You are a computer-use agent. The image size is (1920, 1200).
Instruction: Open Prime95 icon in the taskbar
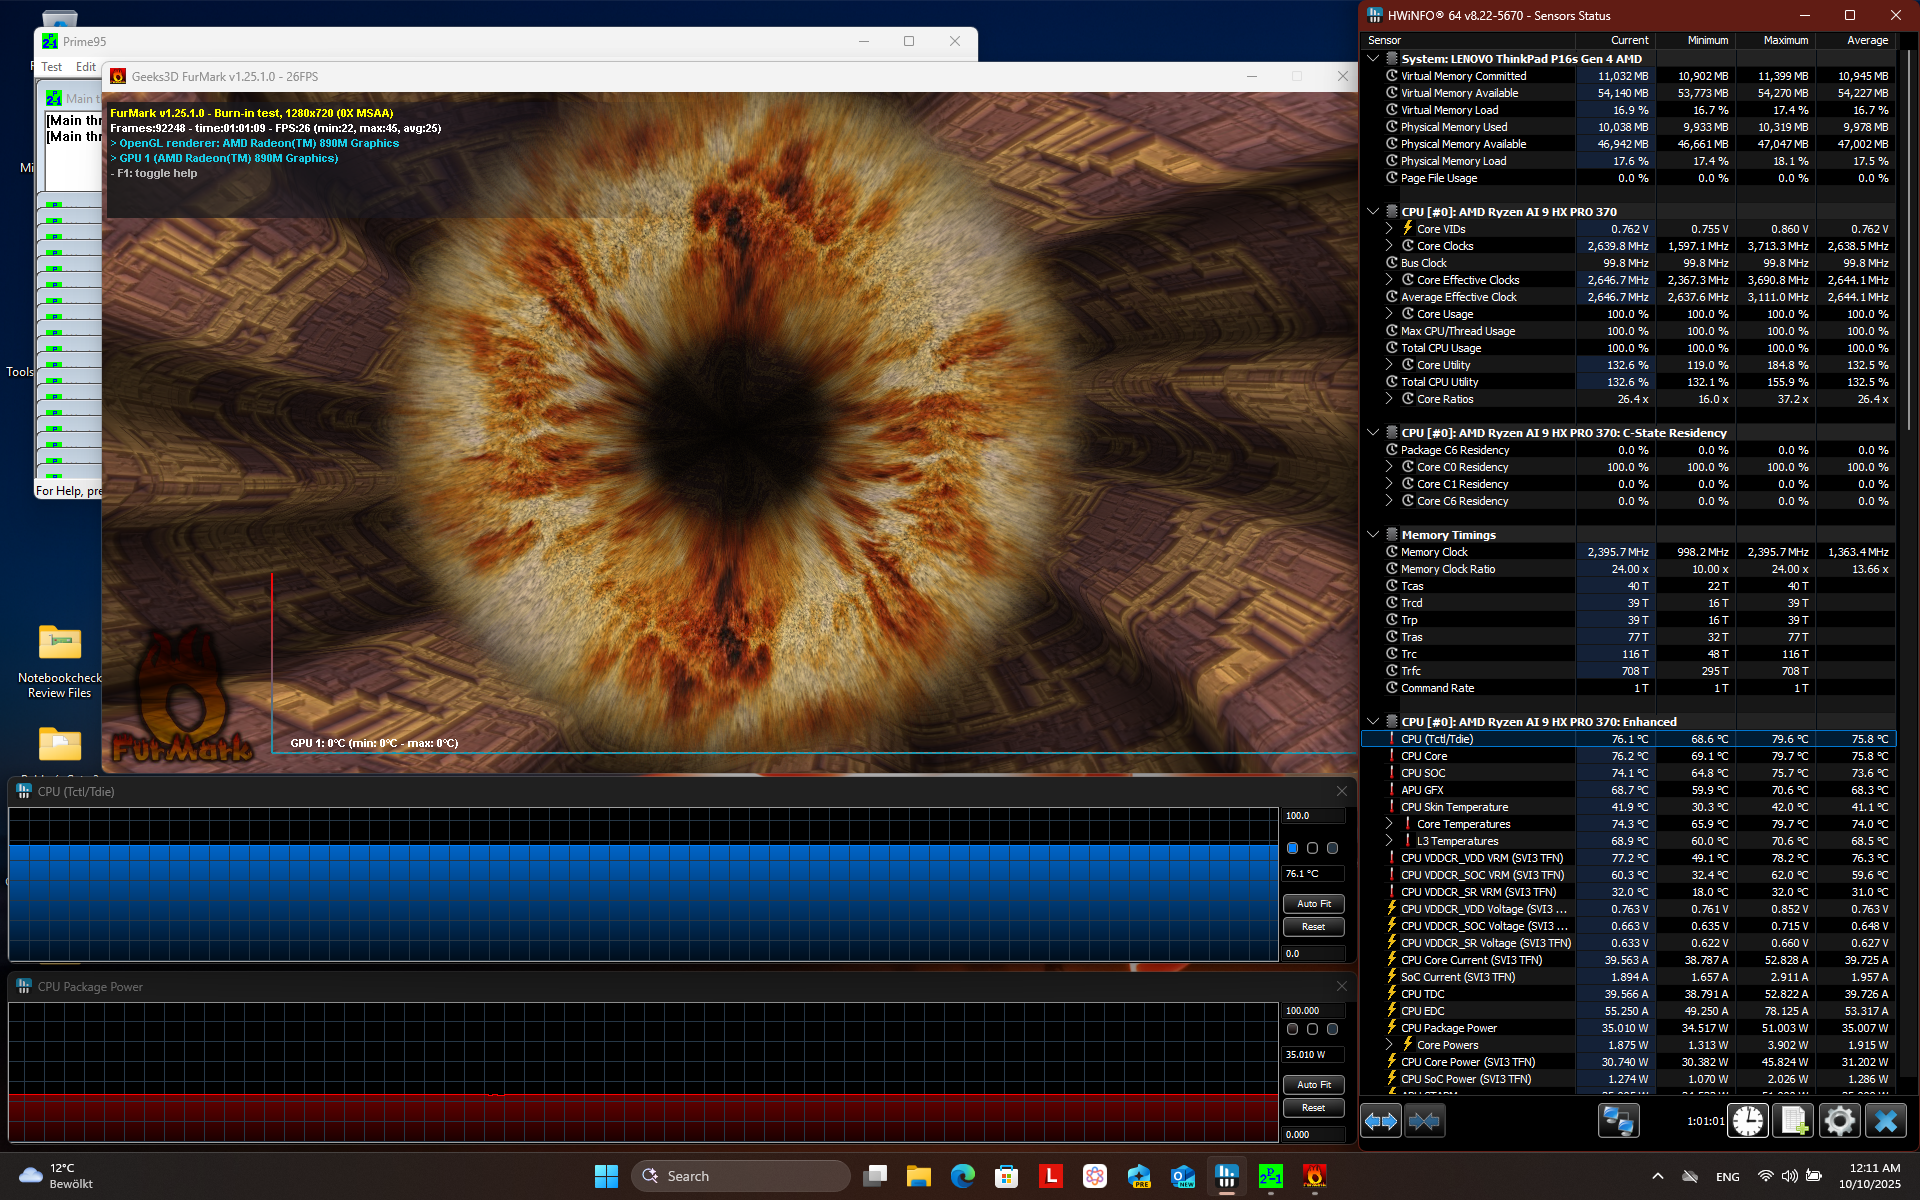(x=1270, y=1176)
